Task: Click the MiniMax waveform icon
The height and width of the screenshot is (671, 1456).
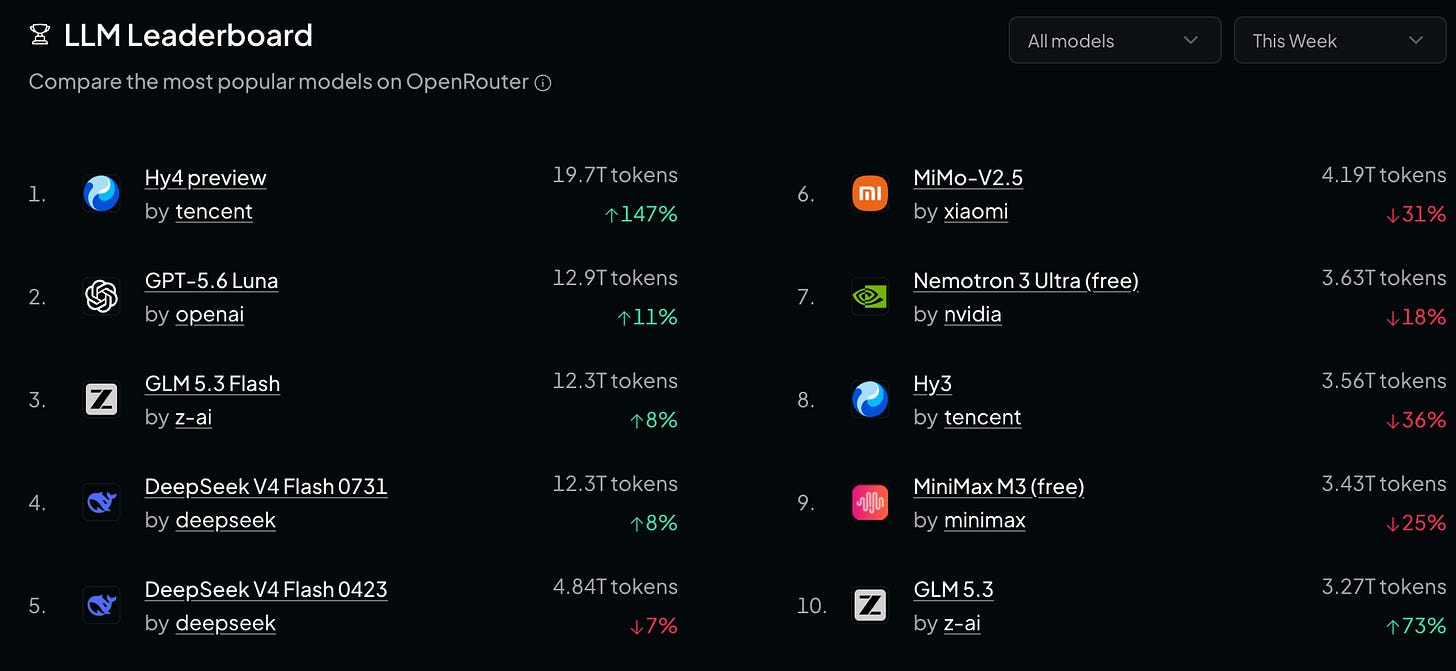Action: (870, 502)
